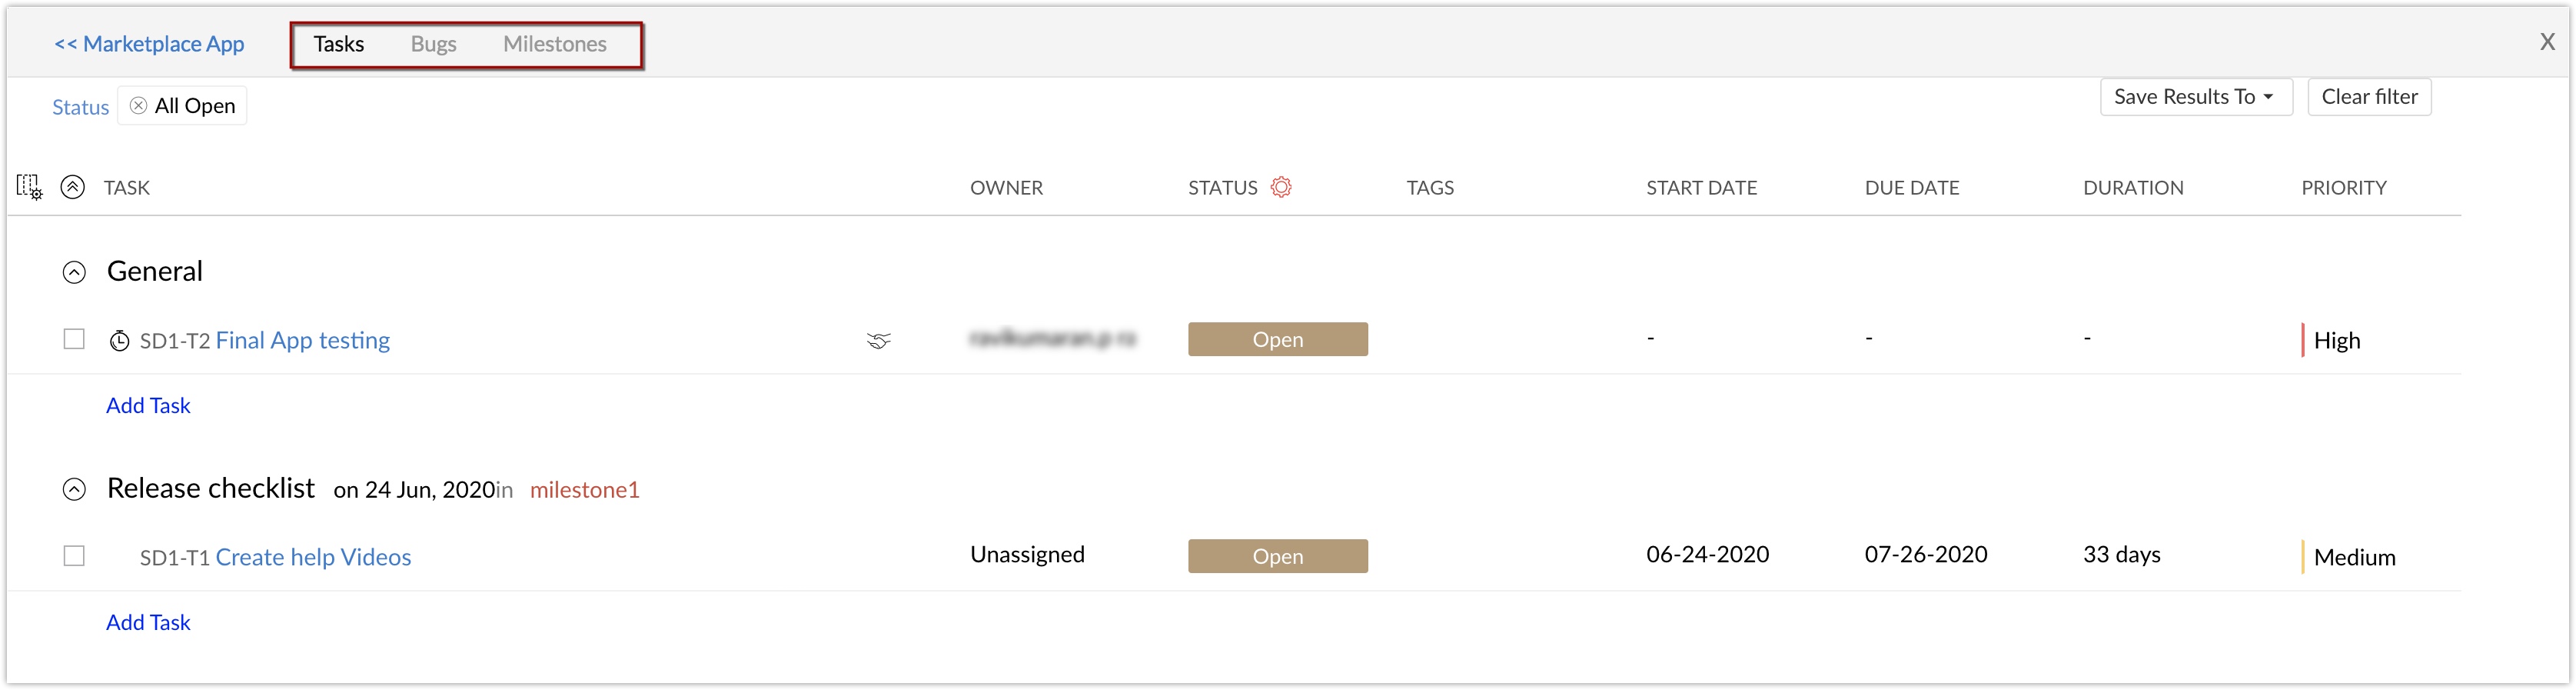Click Add Task under General
The height and width of the screenshot is (690, 2576).
pos(148,406)
